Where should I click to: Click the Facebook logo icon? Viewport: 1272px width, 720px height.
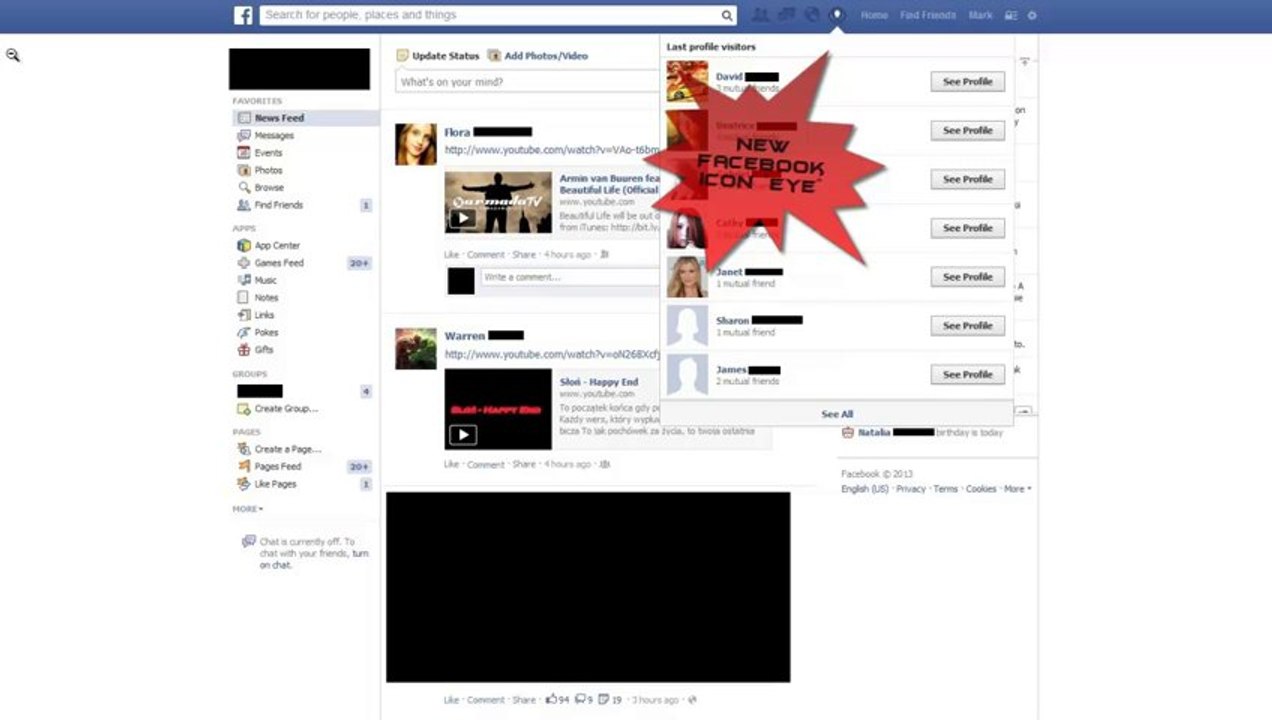click(x=243, y=15)
